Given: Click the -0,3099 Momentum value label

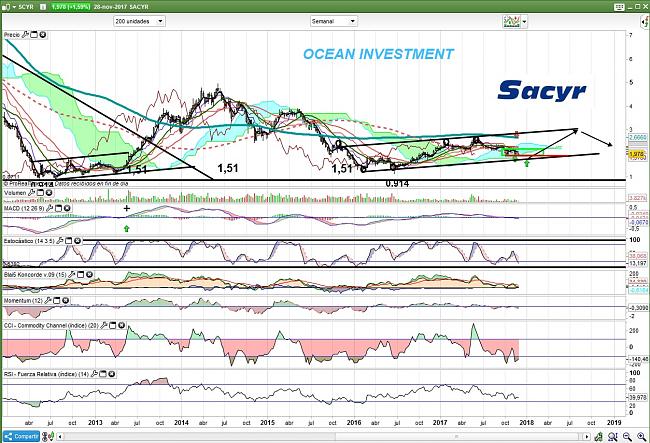Looking at the screenshot, I should 638,308.
